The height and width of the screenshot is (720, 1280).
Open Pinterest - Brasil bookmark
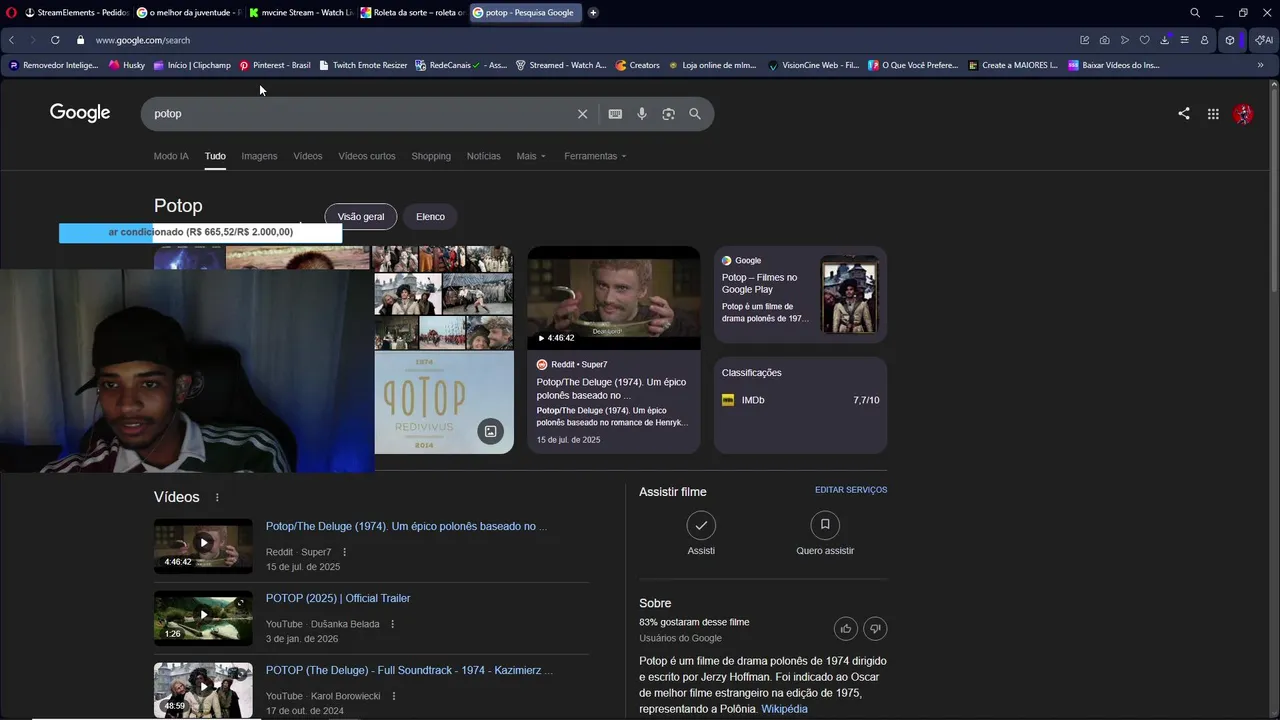tap(274, 65)
